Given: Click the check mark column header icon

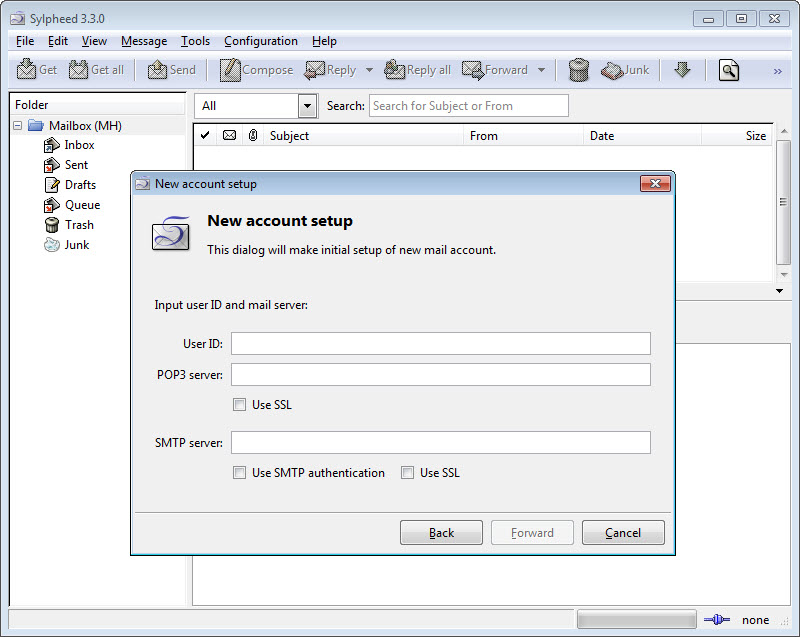Looking at the screenshot, I should 205,135.
